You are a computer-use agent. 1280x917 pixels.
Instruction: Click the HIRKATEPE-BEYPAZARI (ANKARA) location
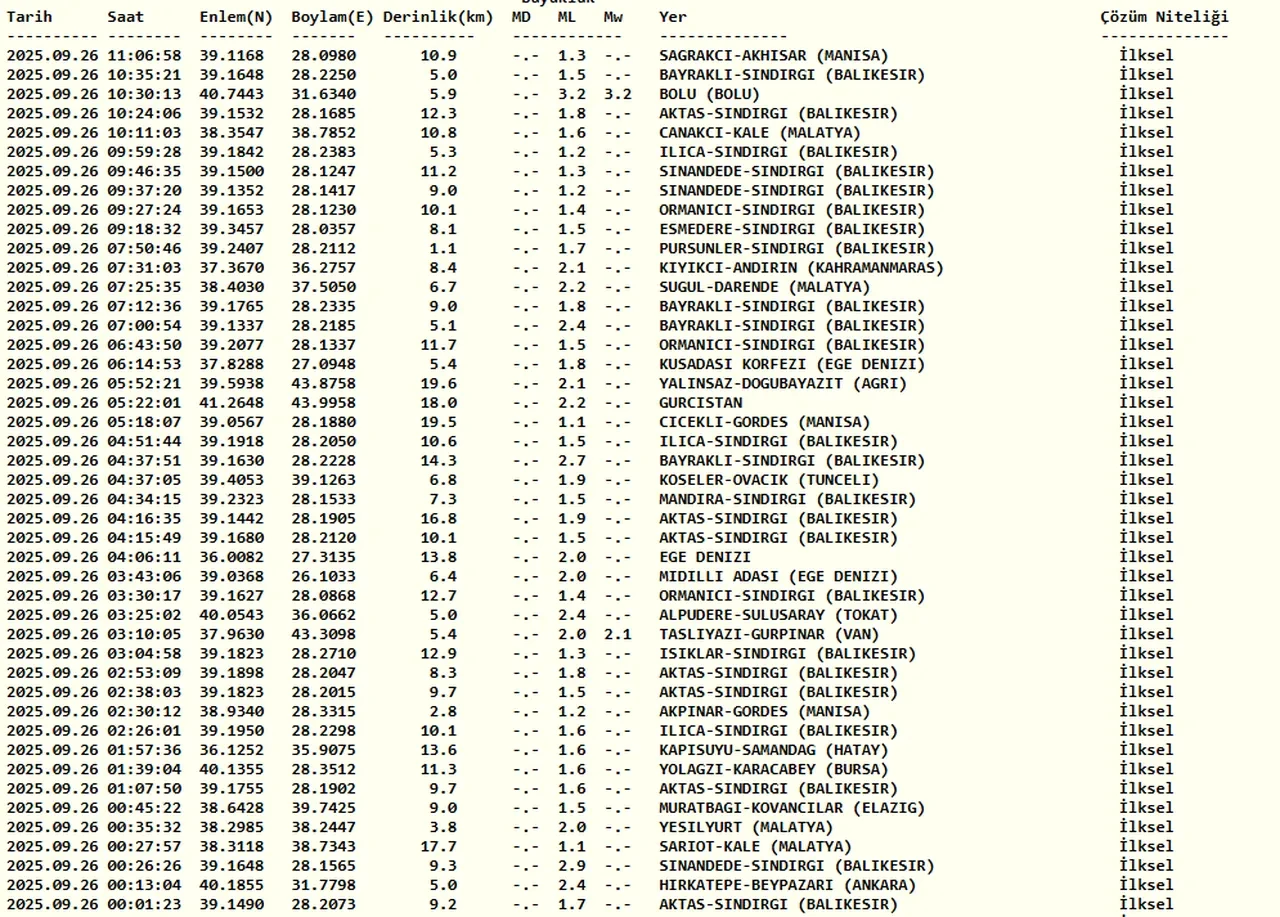pyautogui.click(x=787, y=886)
